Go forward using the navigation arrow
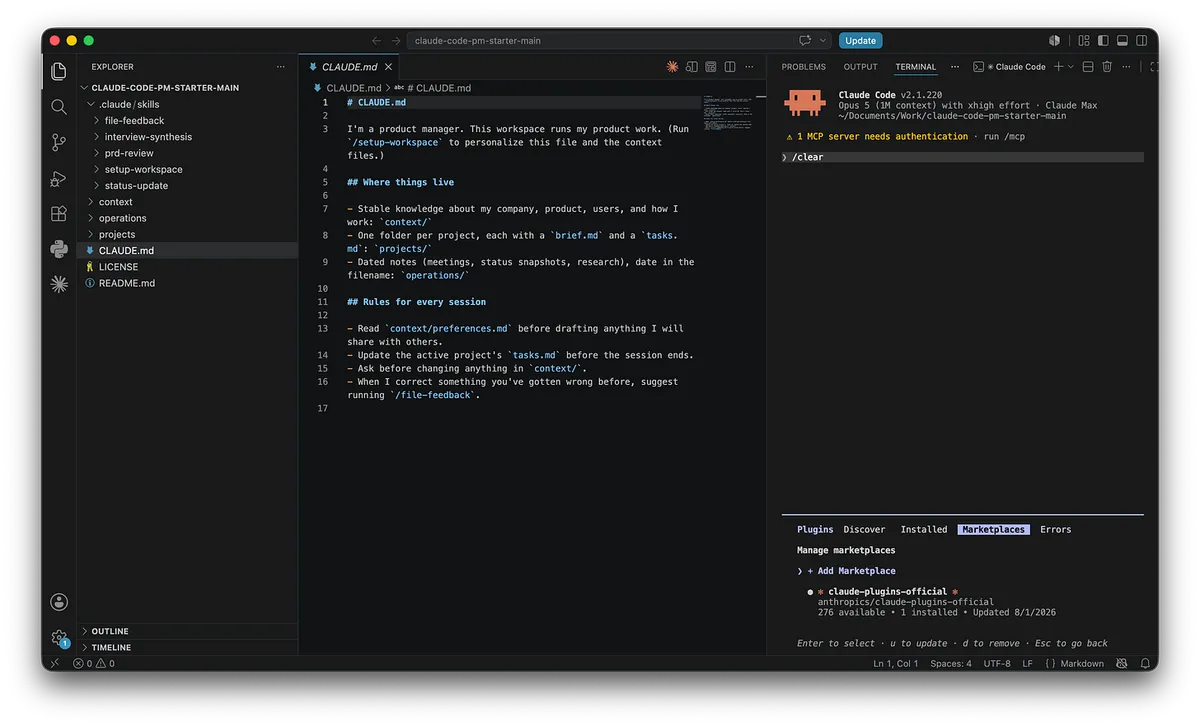 (396, 41)
